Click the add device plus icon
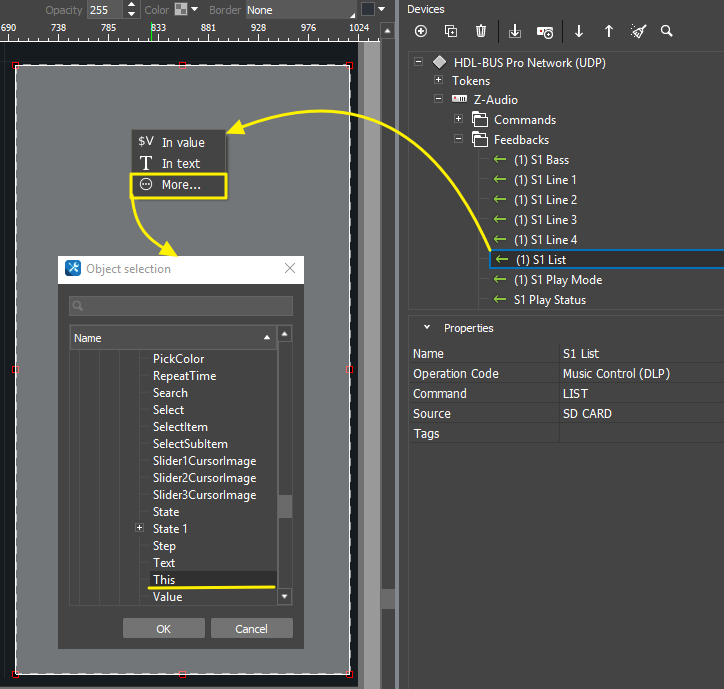 pos(421,31)
